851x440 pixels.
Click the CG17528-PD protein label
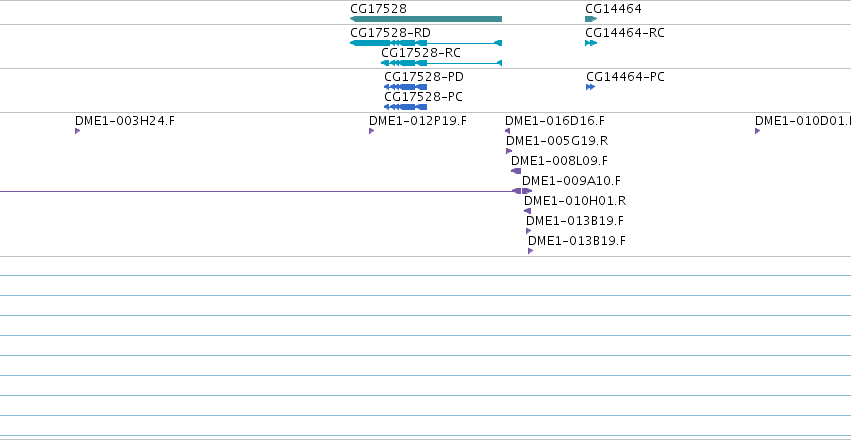(x=424, y=77)
